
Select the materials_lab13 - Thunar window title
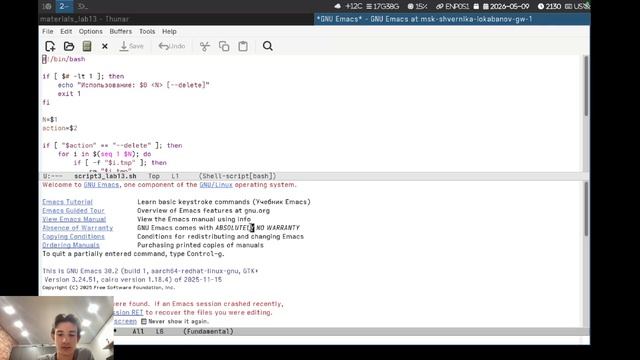click(x=85, y=19)
